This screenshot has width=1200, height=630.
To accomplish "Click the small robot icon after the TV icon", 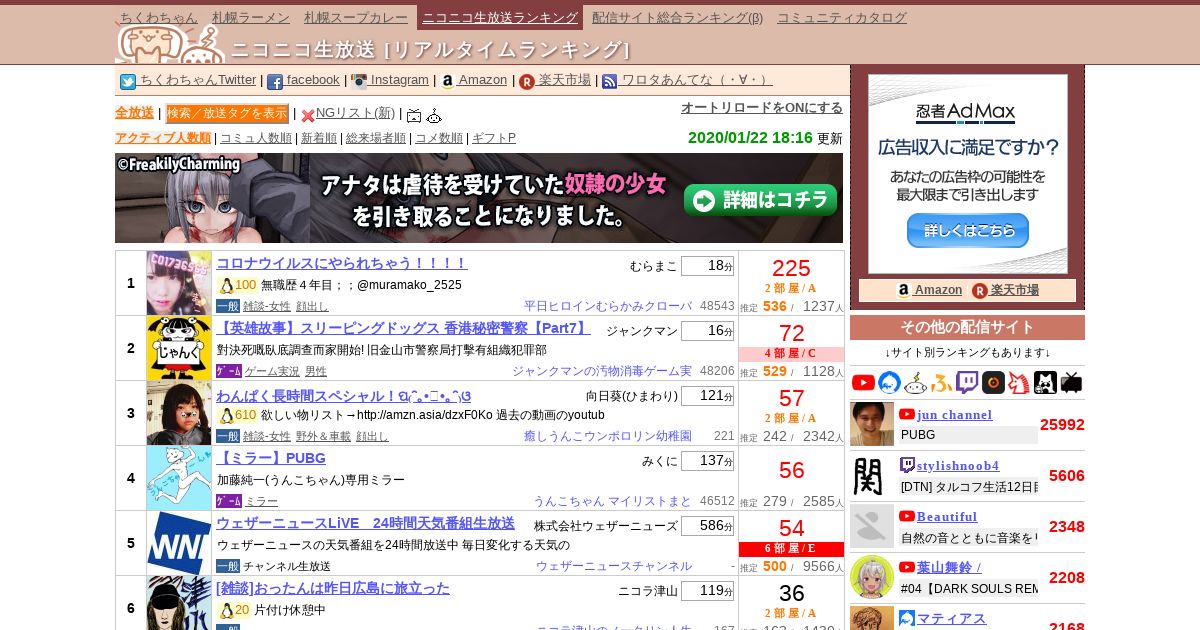I will (x=434, y=116).
